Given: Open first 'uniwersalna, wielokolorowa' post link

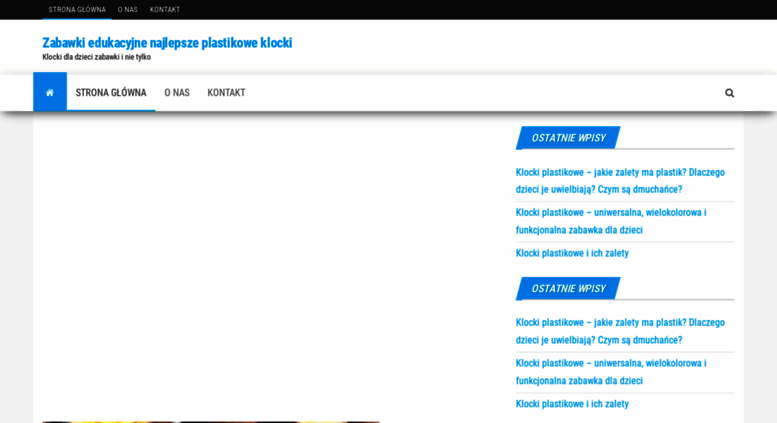Looking at the screenshot, I should (611, 221).
